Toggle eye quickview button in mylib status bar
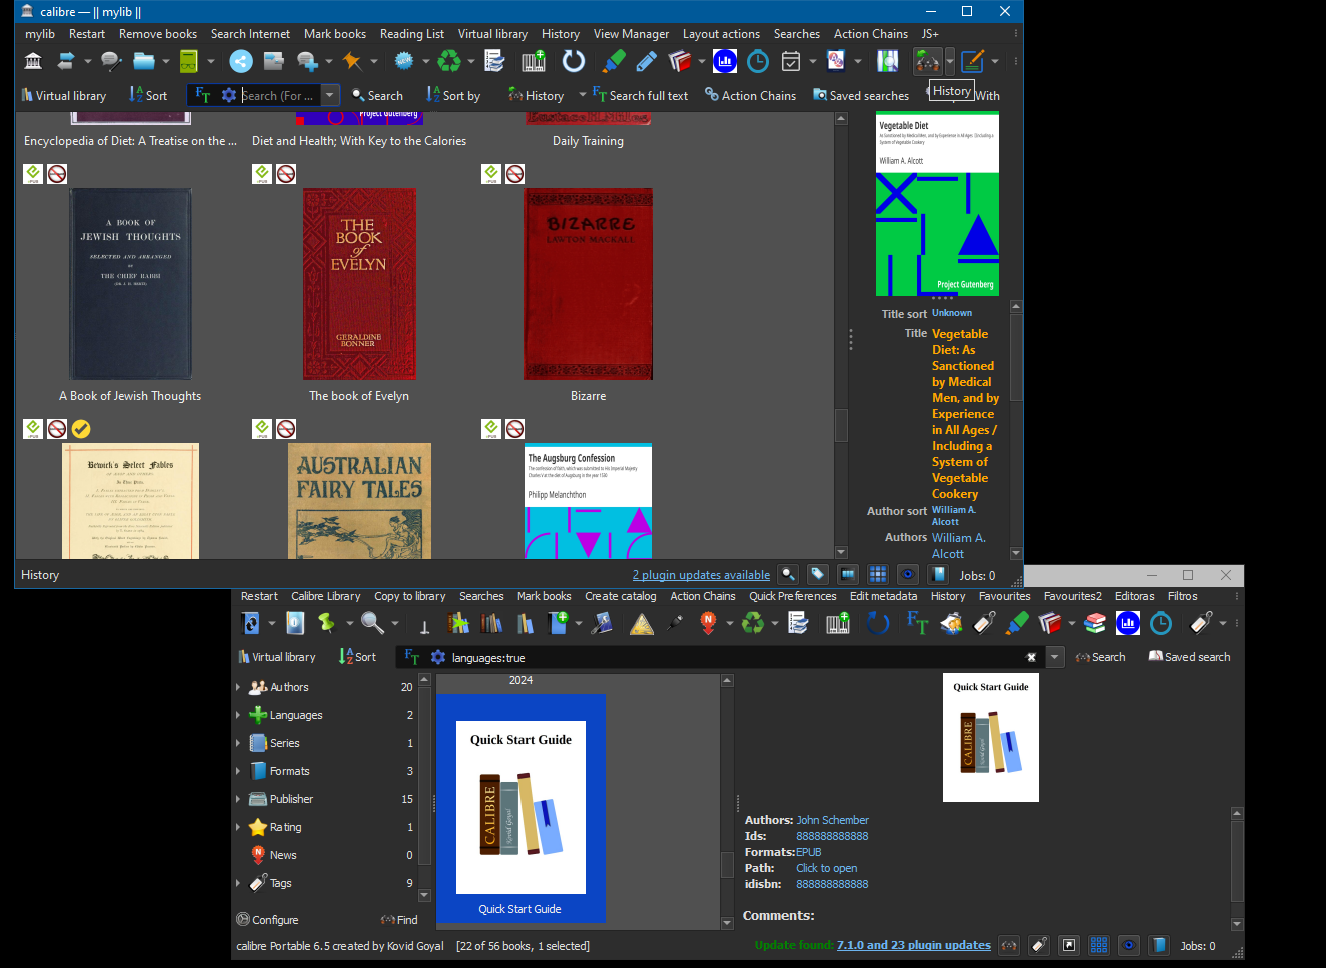Image resolution: width=1326 pixels, height=968 pixels. click(908, 574)
